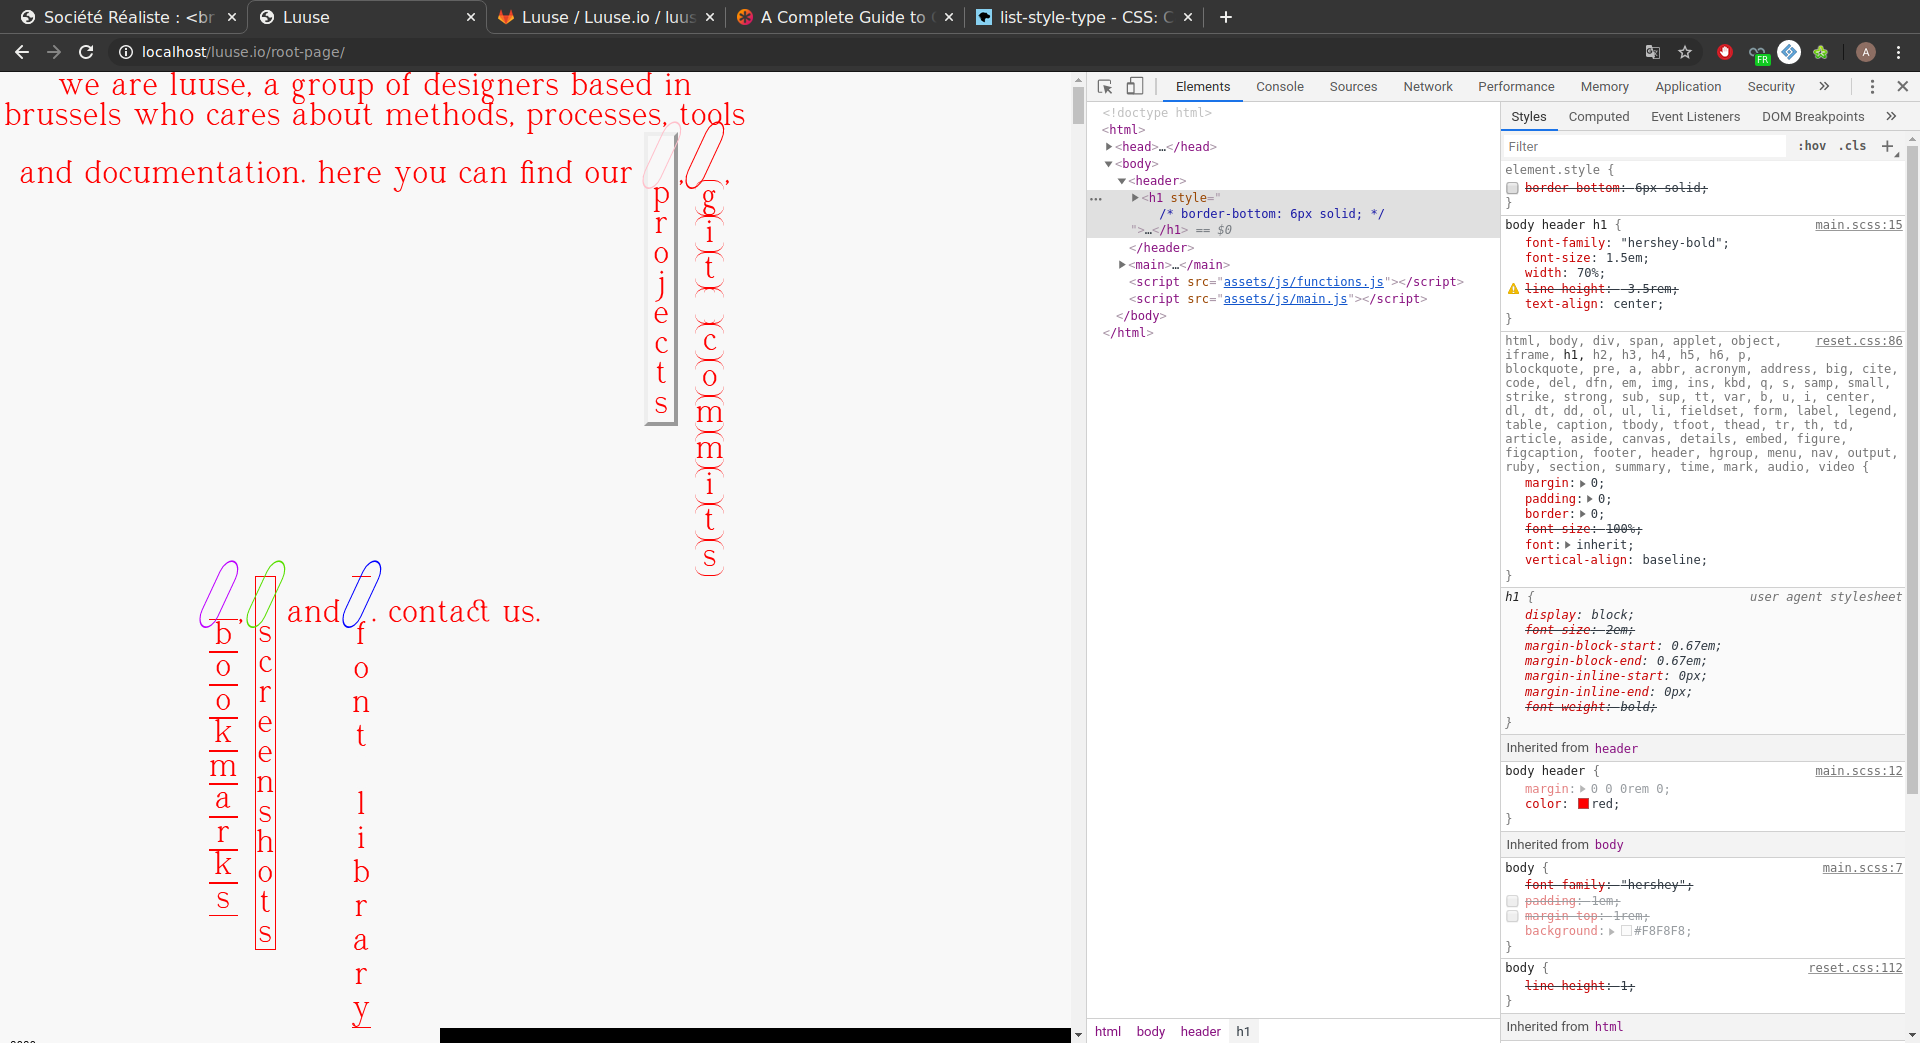
Task: Toggle the margin-top 1rem checkbox
Action: [x=1512, y=916]
